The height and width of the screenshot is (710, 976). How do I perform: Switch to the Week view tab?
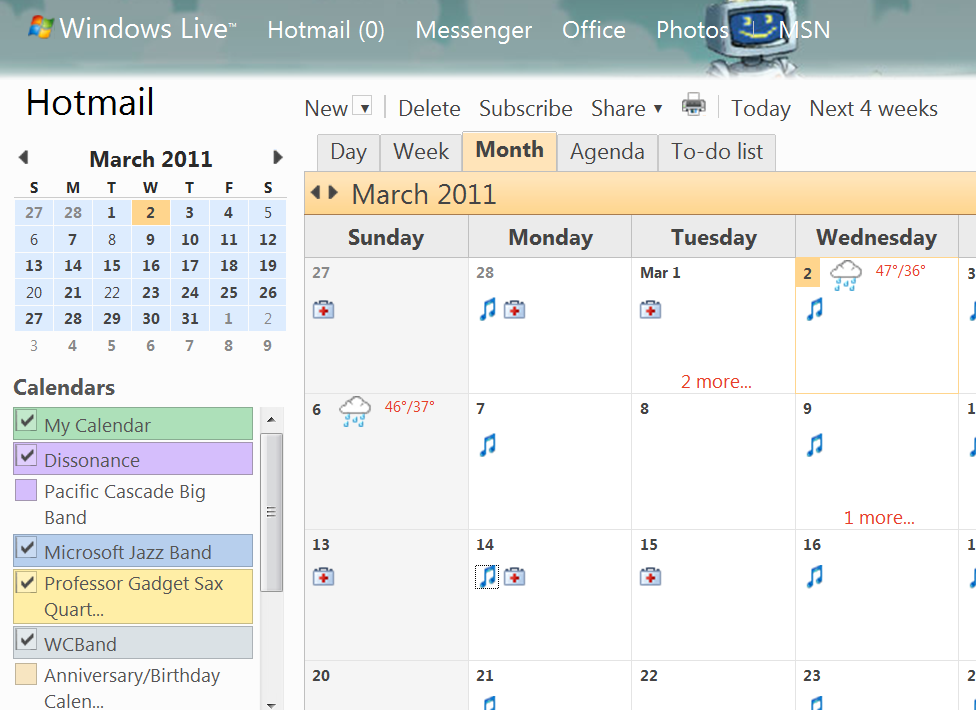pos(421,152)
